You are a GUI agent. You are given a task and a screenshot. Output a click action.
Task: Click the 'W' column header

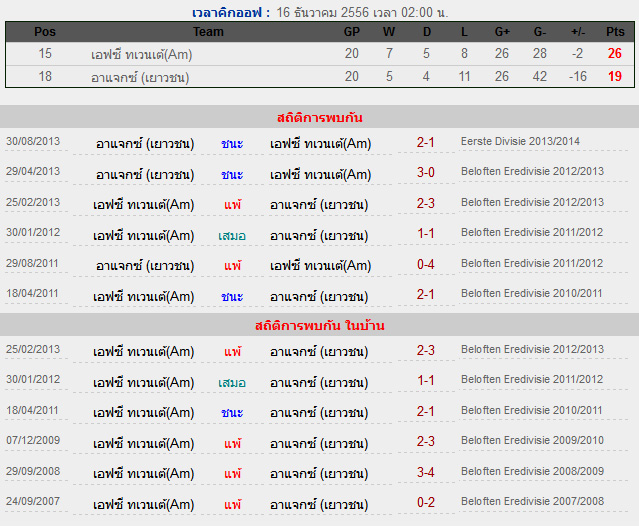(389, 32)
